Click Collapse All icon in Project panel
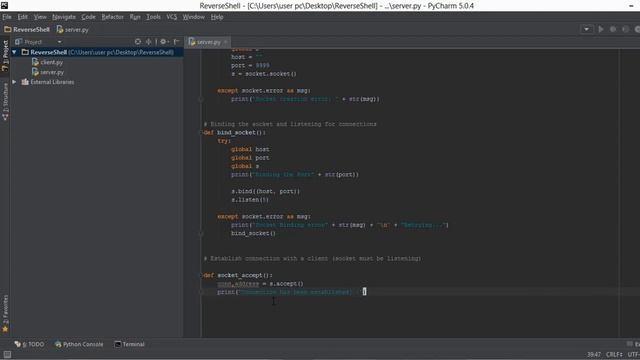Image resolution: width=640 pixels, height=360 pixels. click(x=149, y=42)
